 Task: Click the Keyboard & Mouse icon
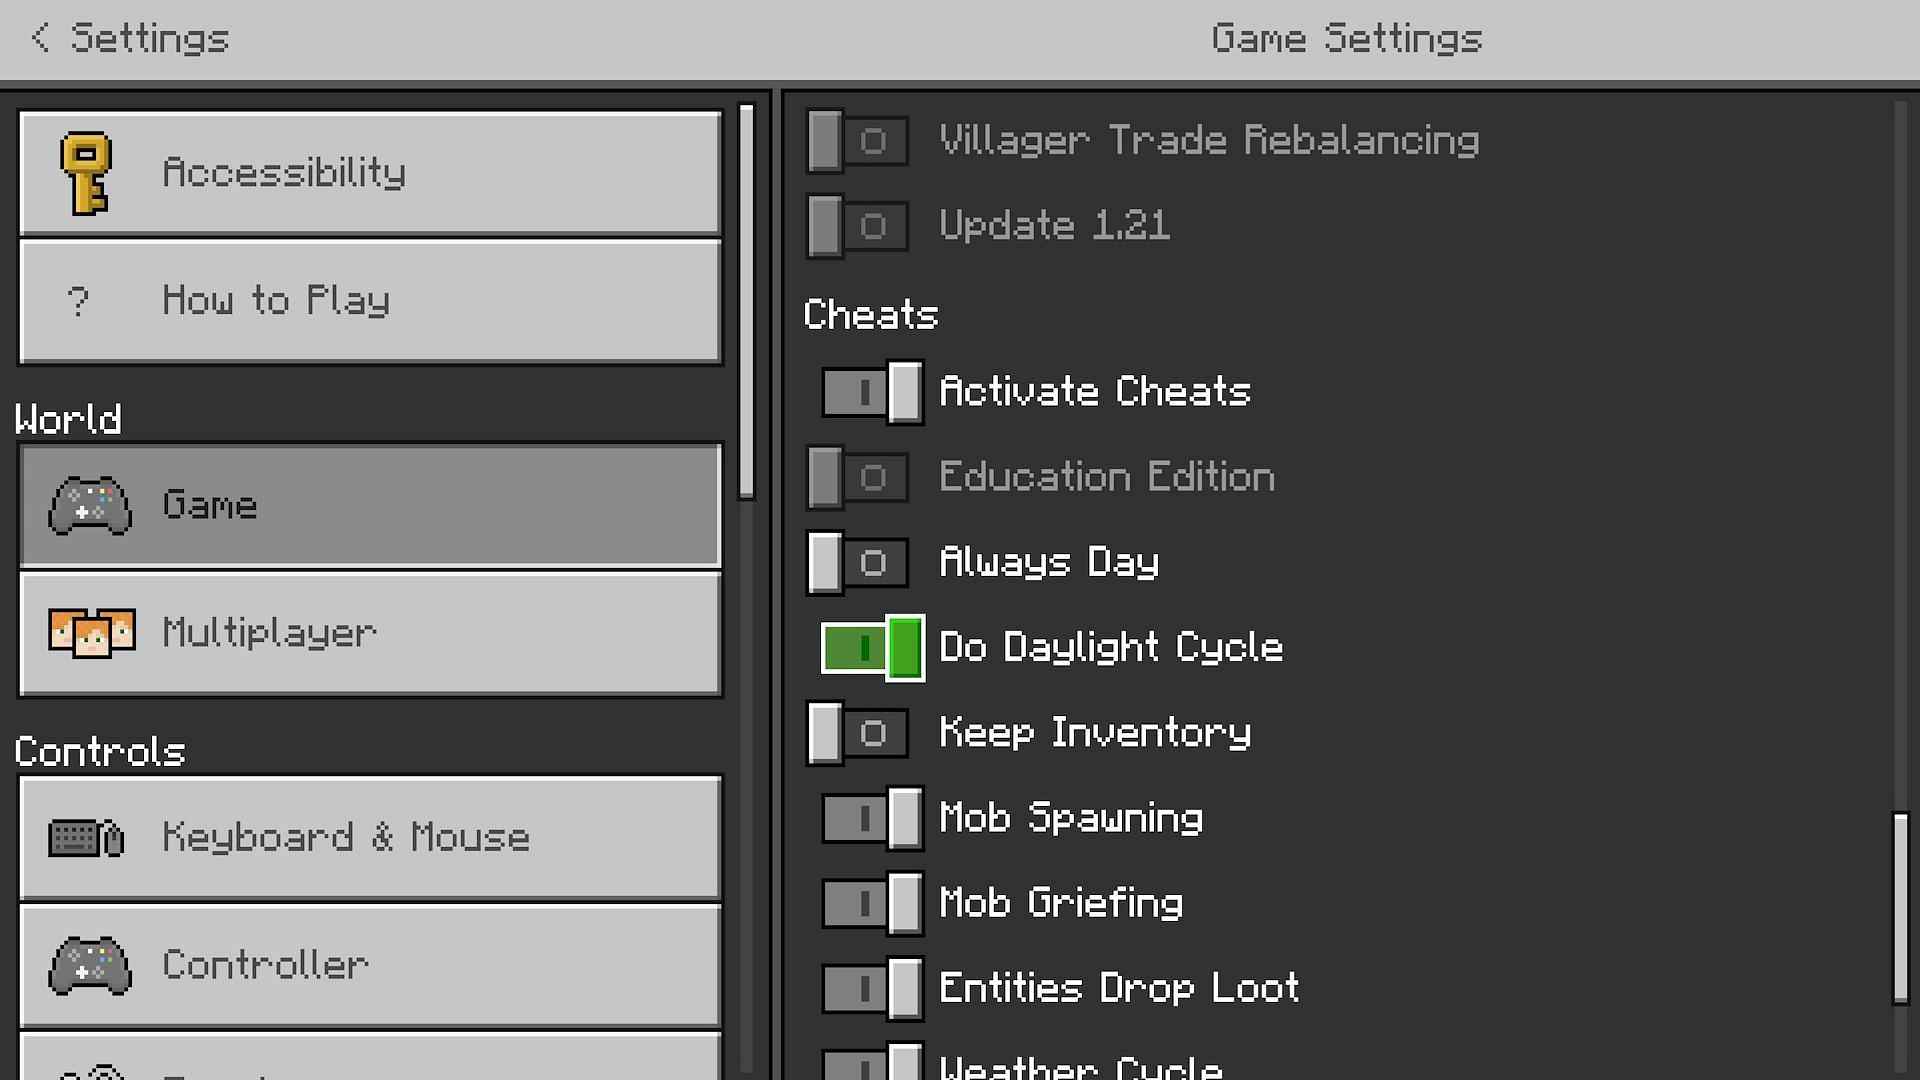(86, 838)
